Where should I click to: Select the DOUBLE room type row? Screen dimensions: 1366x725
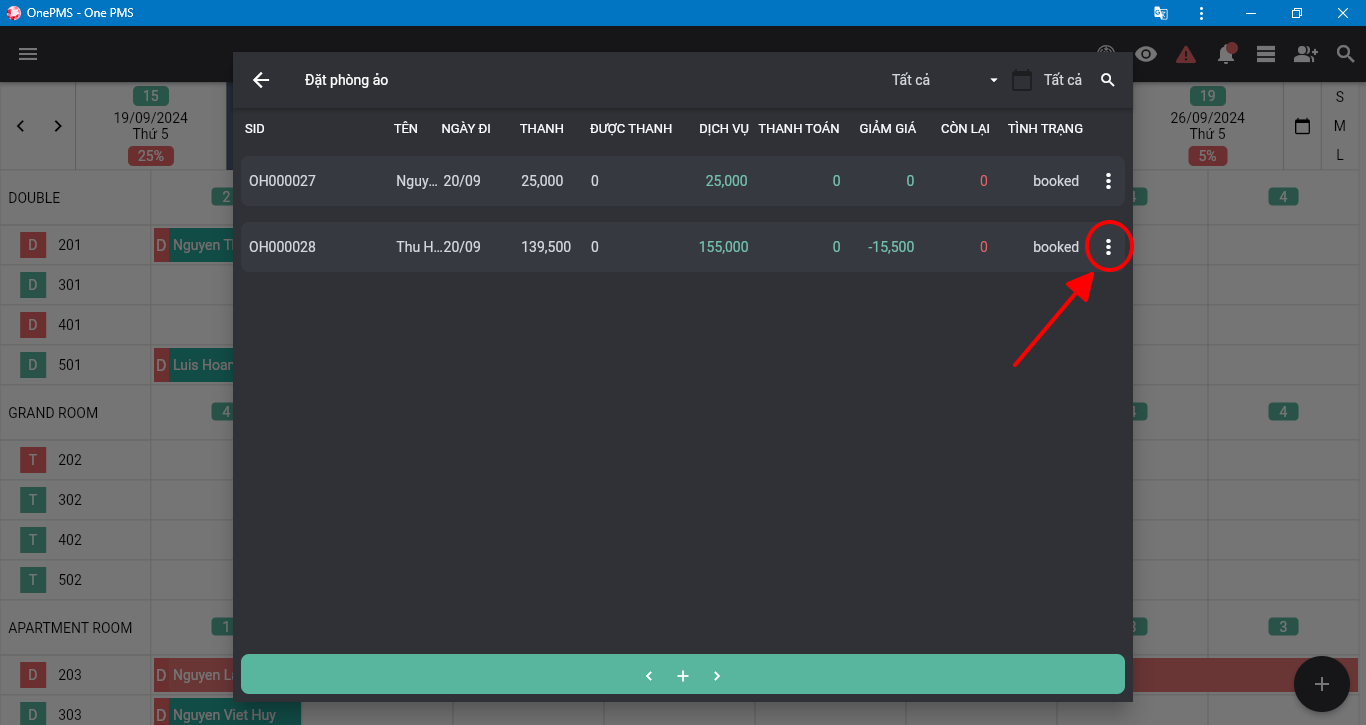pos(76,198)
